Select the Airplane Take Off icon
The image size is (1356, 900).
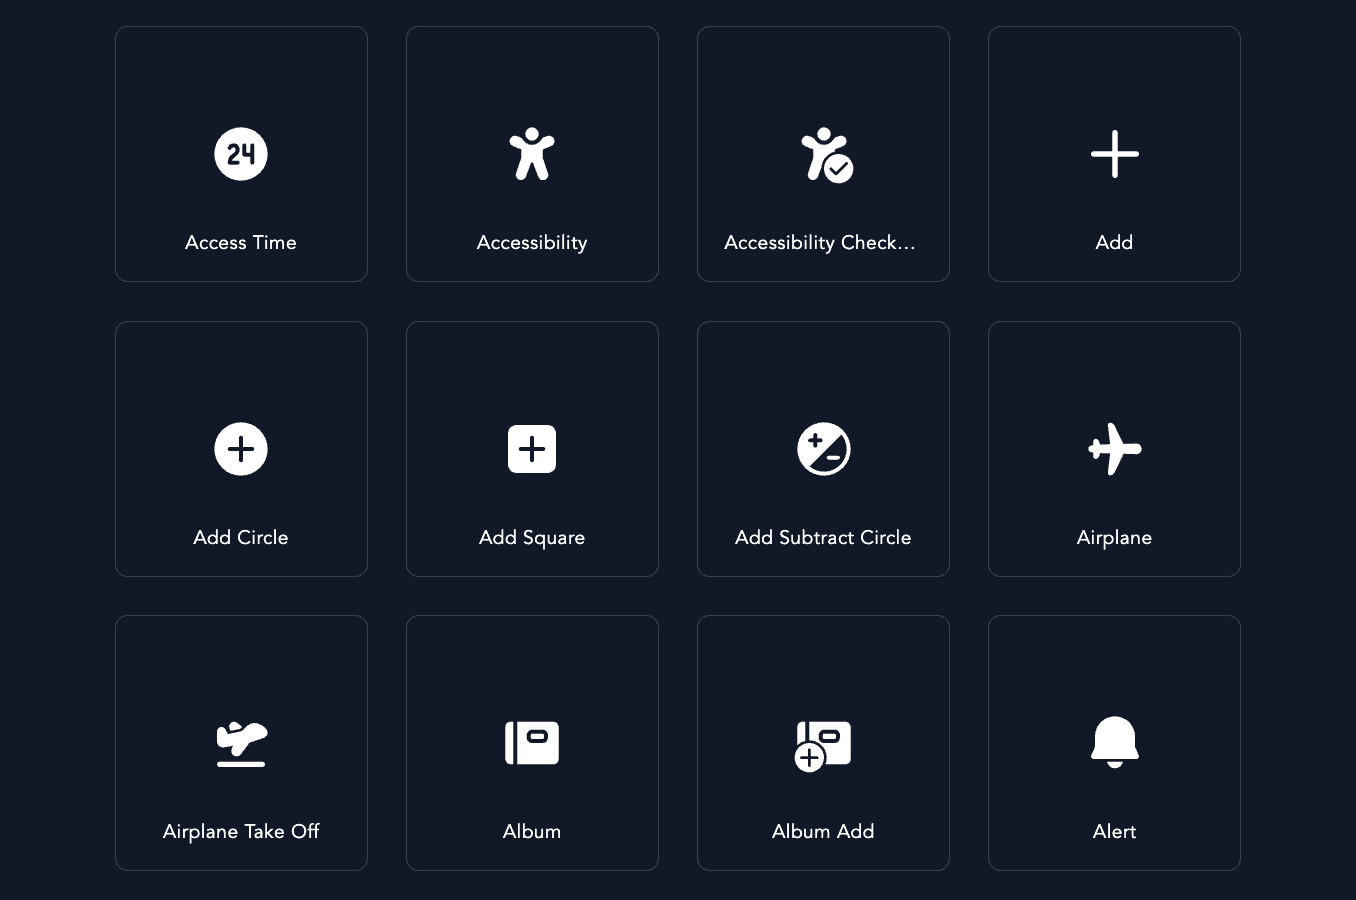pyautogui.click(x=241, y=743)
